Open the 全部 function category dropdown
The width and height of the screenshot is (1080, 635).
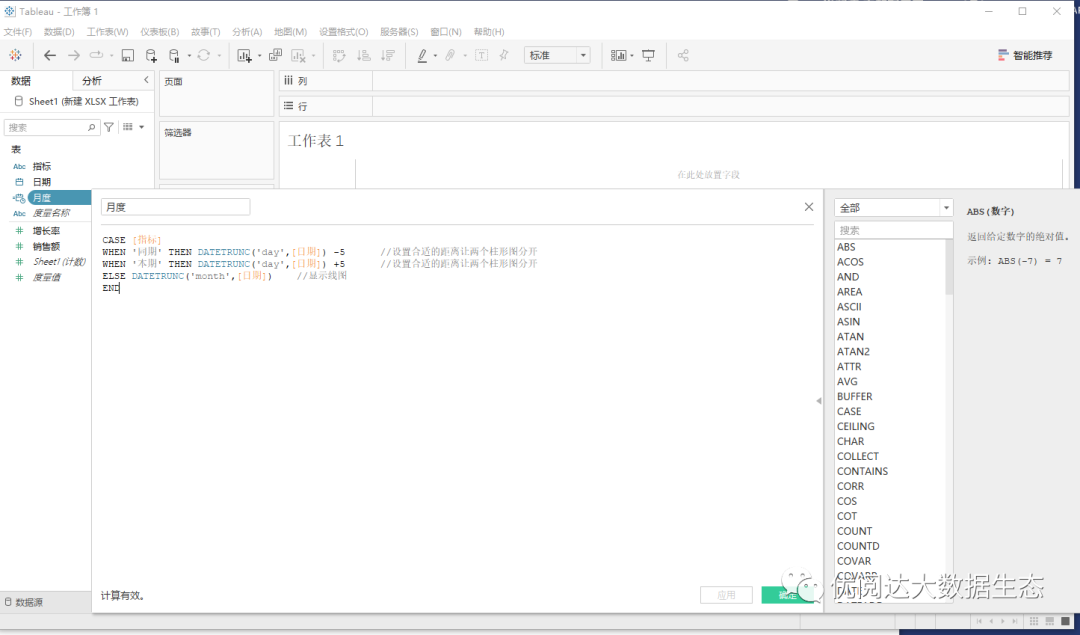click(x=893, y=207)
